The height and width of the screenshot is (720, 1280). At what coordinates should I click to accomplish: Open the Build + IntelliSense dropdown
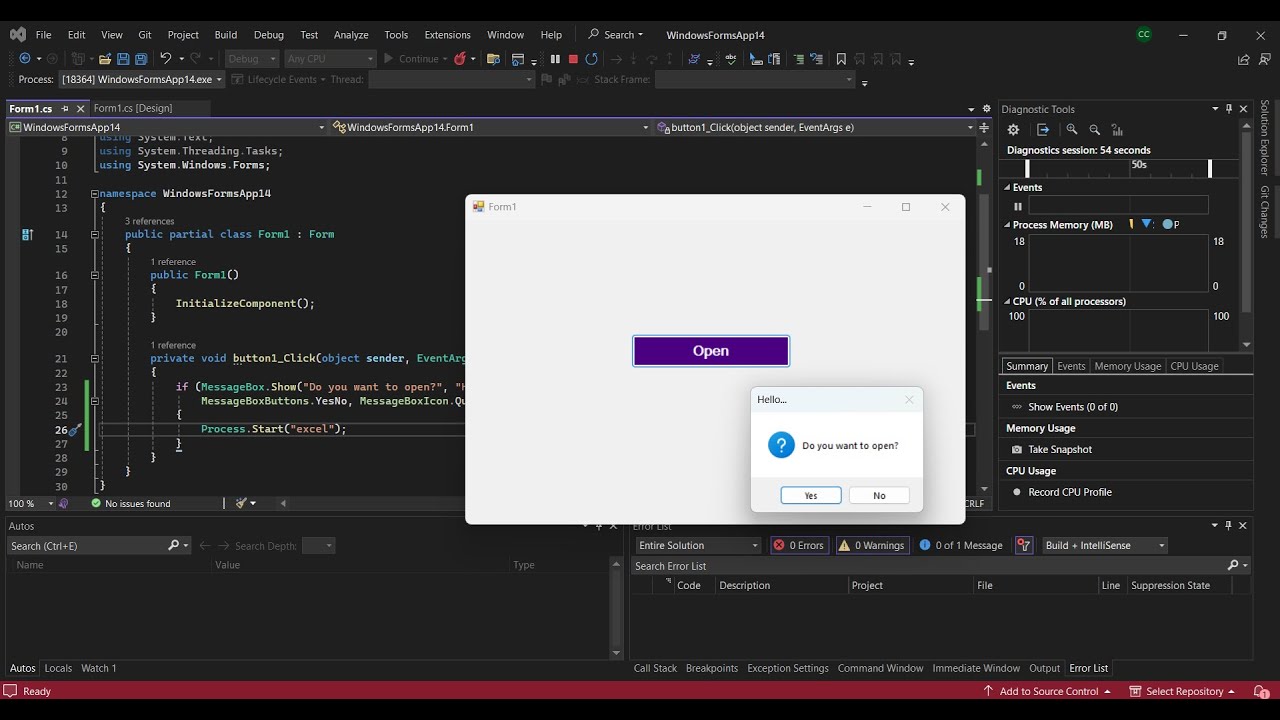[x=1104, y=545]
